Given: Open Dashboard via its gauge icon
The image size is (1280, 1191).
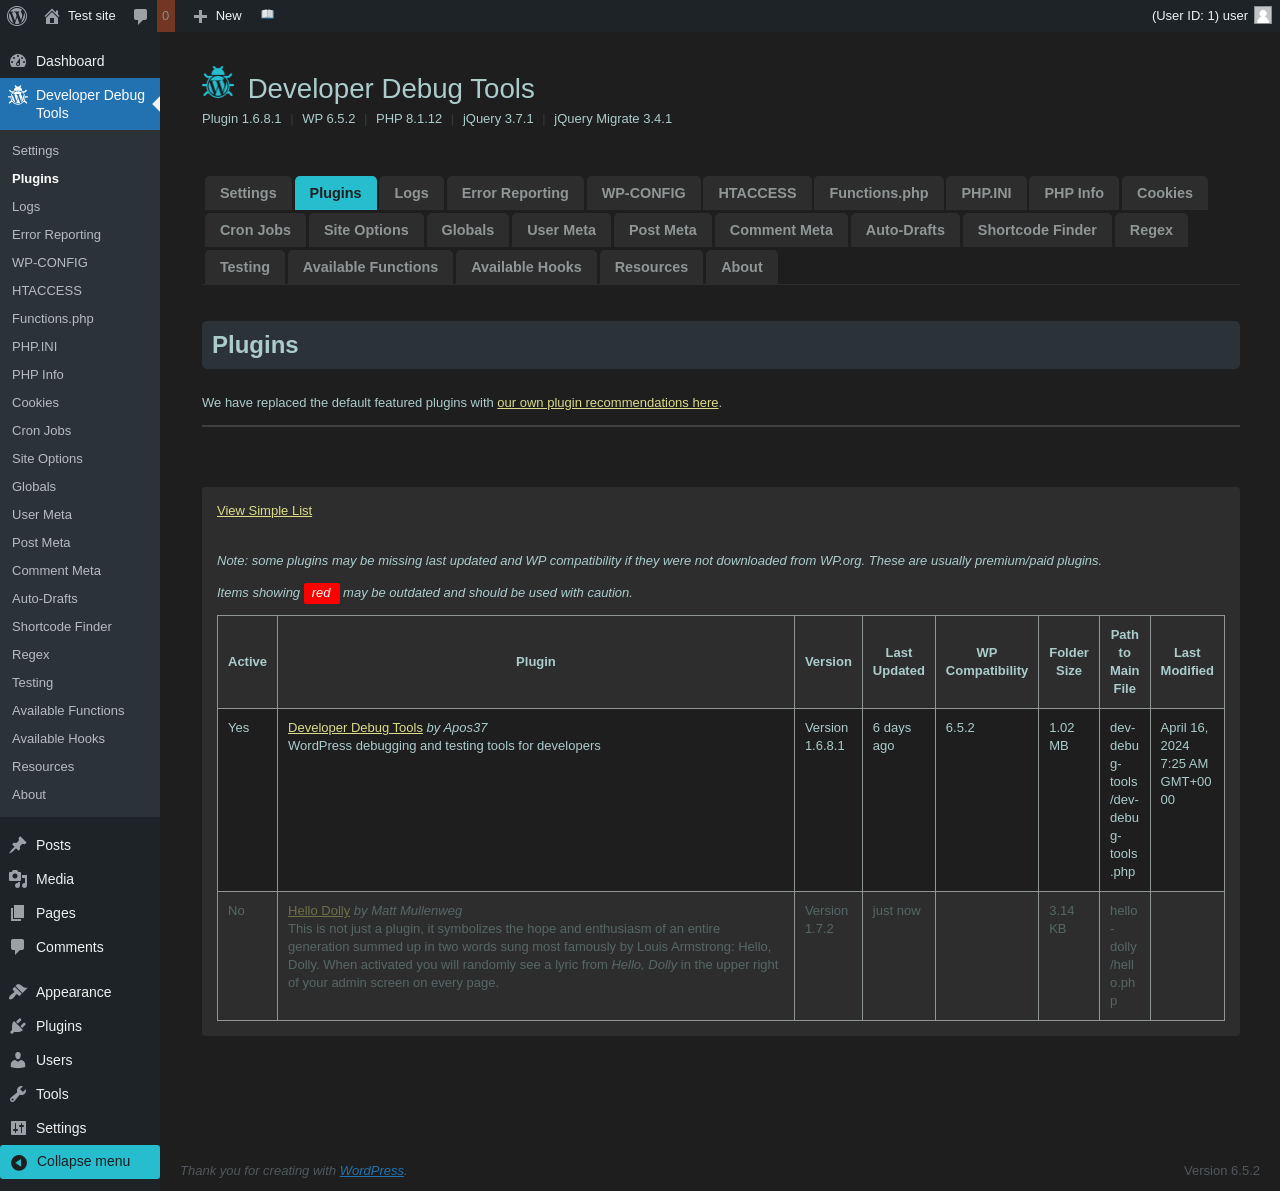Looking at the screenshot, I should (18, 61).
